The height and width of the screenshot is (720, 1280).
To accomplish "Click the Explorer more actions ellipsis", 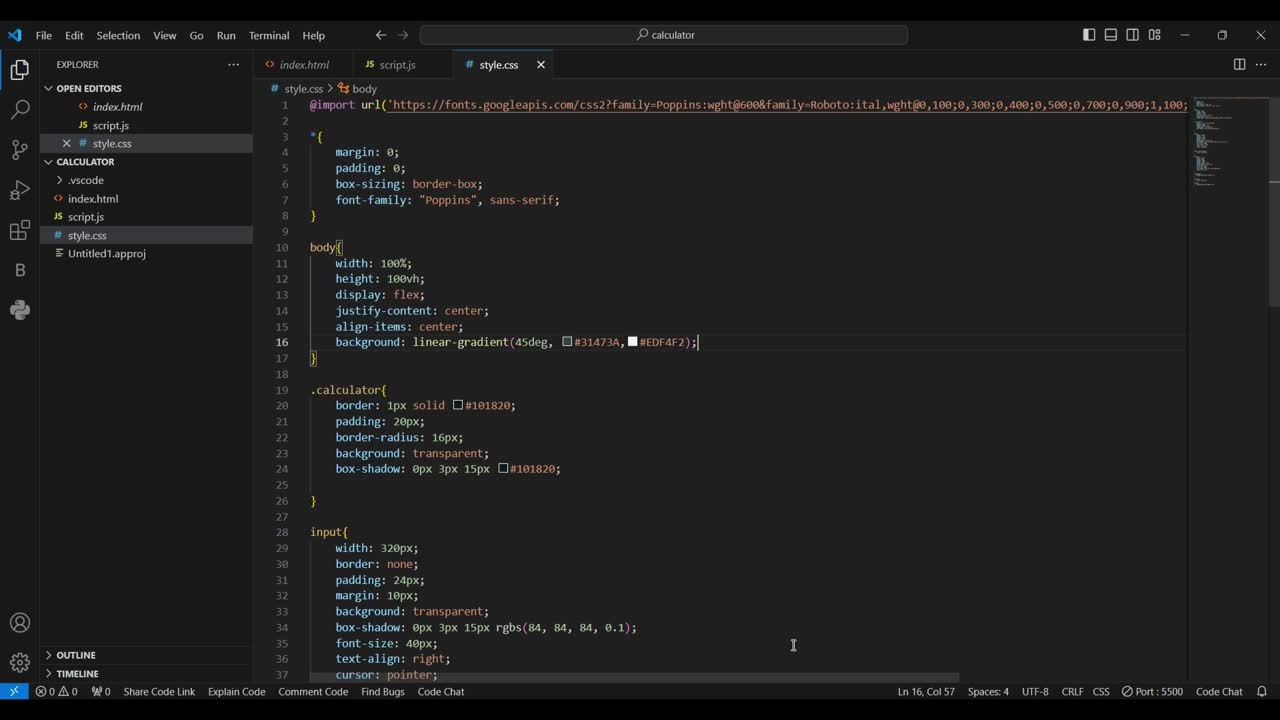I will pos(233,64).
